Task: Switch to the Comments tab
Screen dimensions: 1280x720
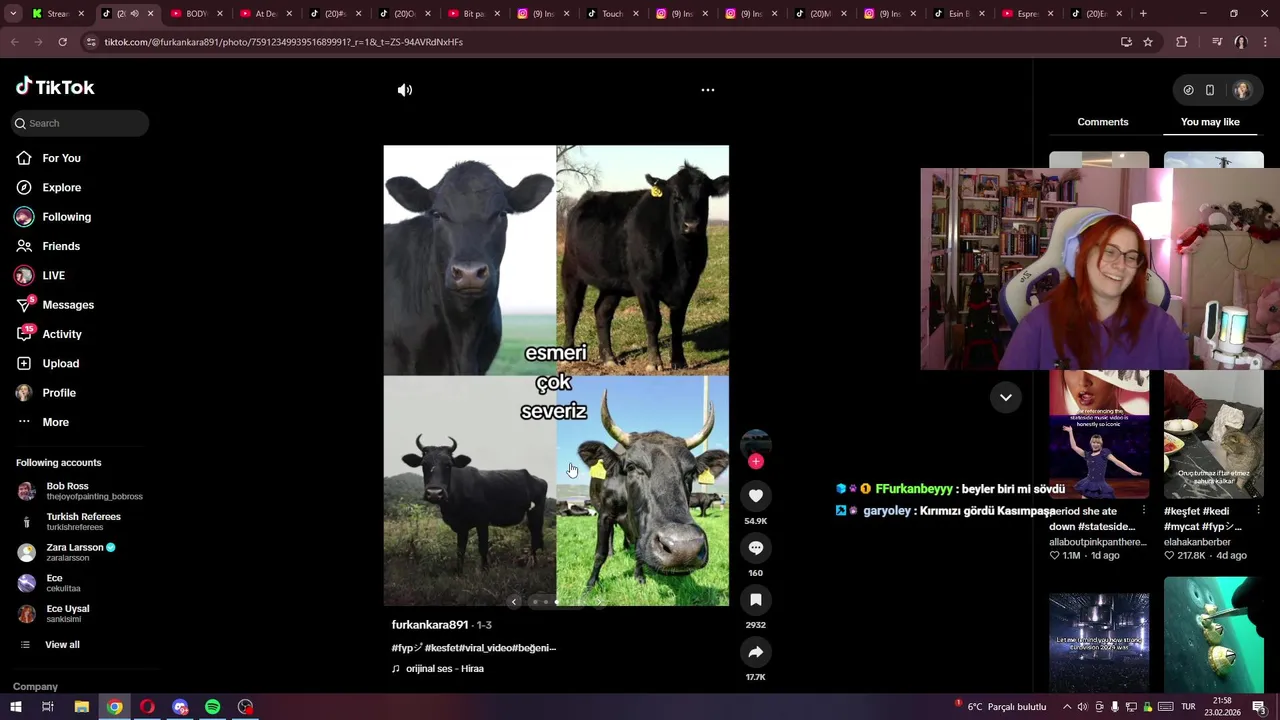Action: click(x=1103, y=122)
